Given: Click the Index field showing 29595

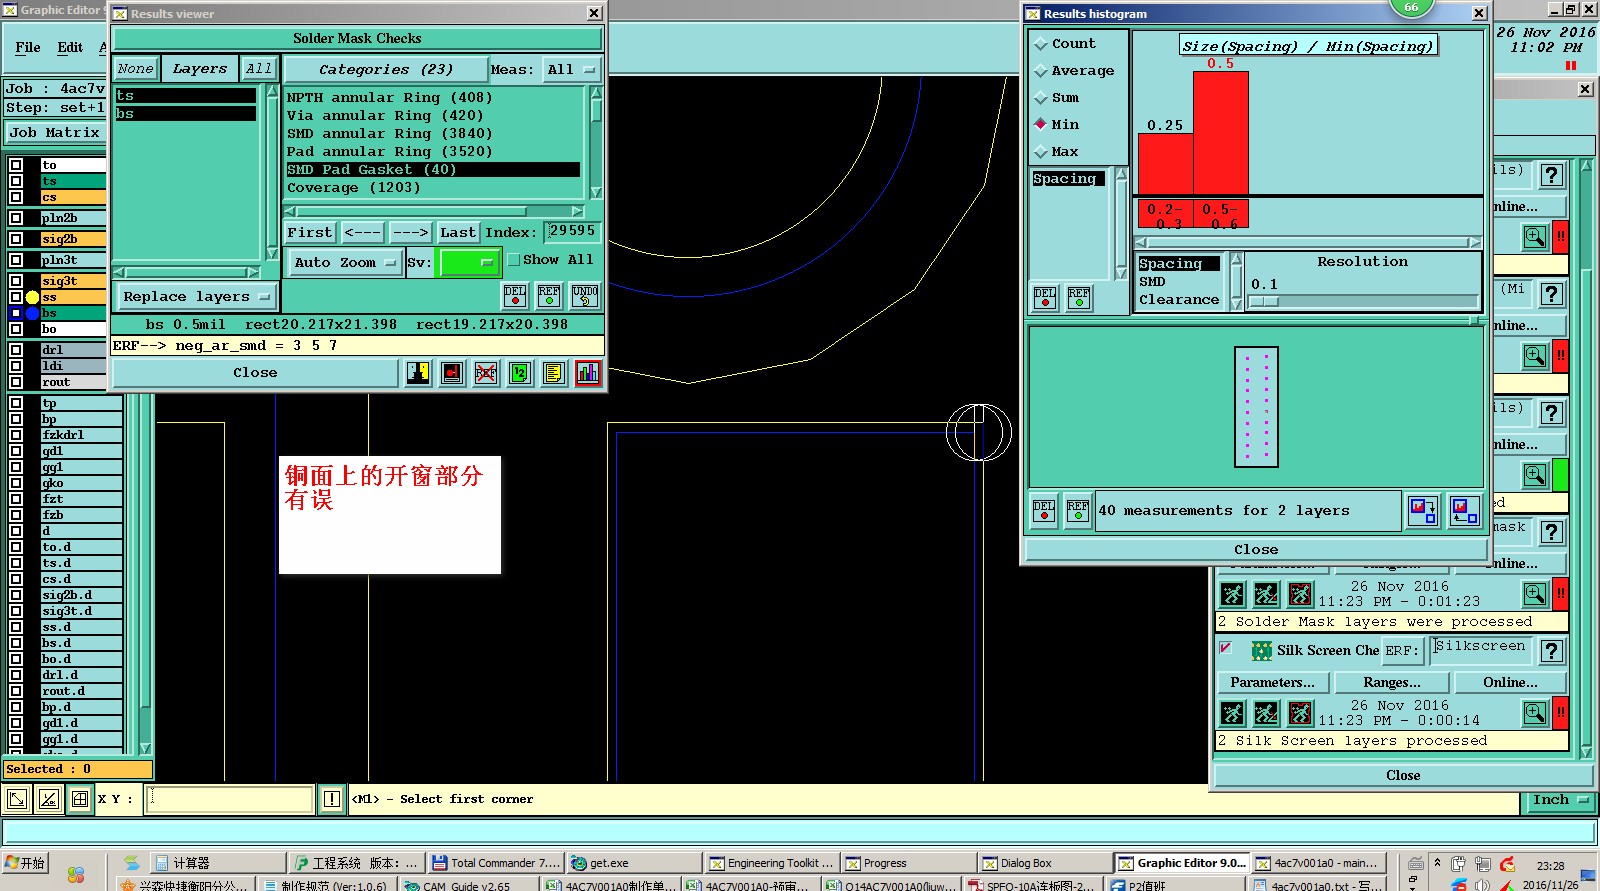Looking at the screenshot, I should (x=572, y=231).
